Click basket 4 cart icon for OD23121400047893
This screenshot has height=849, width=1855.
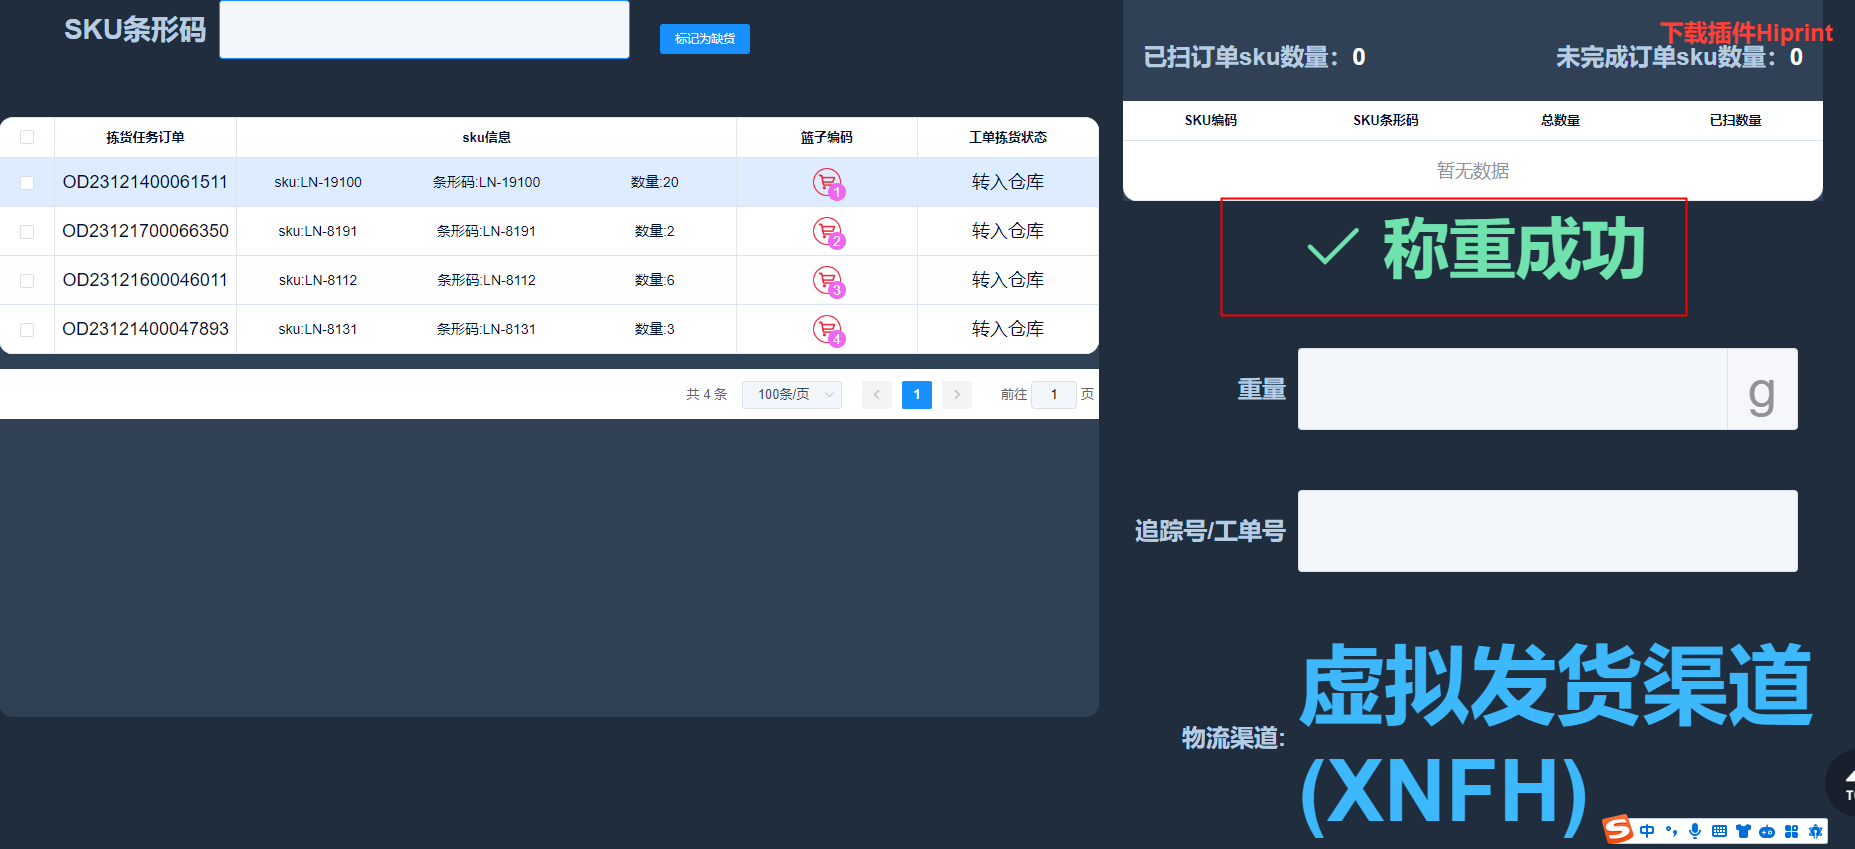[x=828, y=330]
